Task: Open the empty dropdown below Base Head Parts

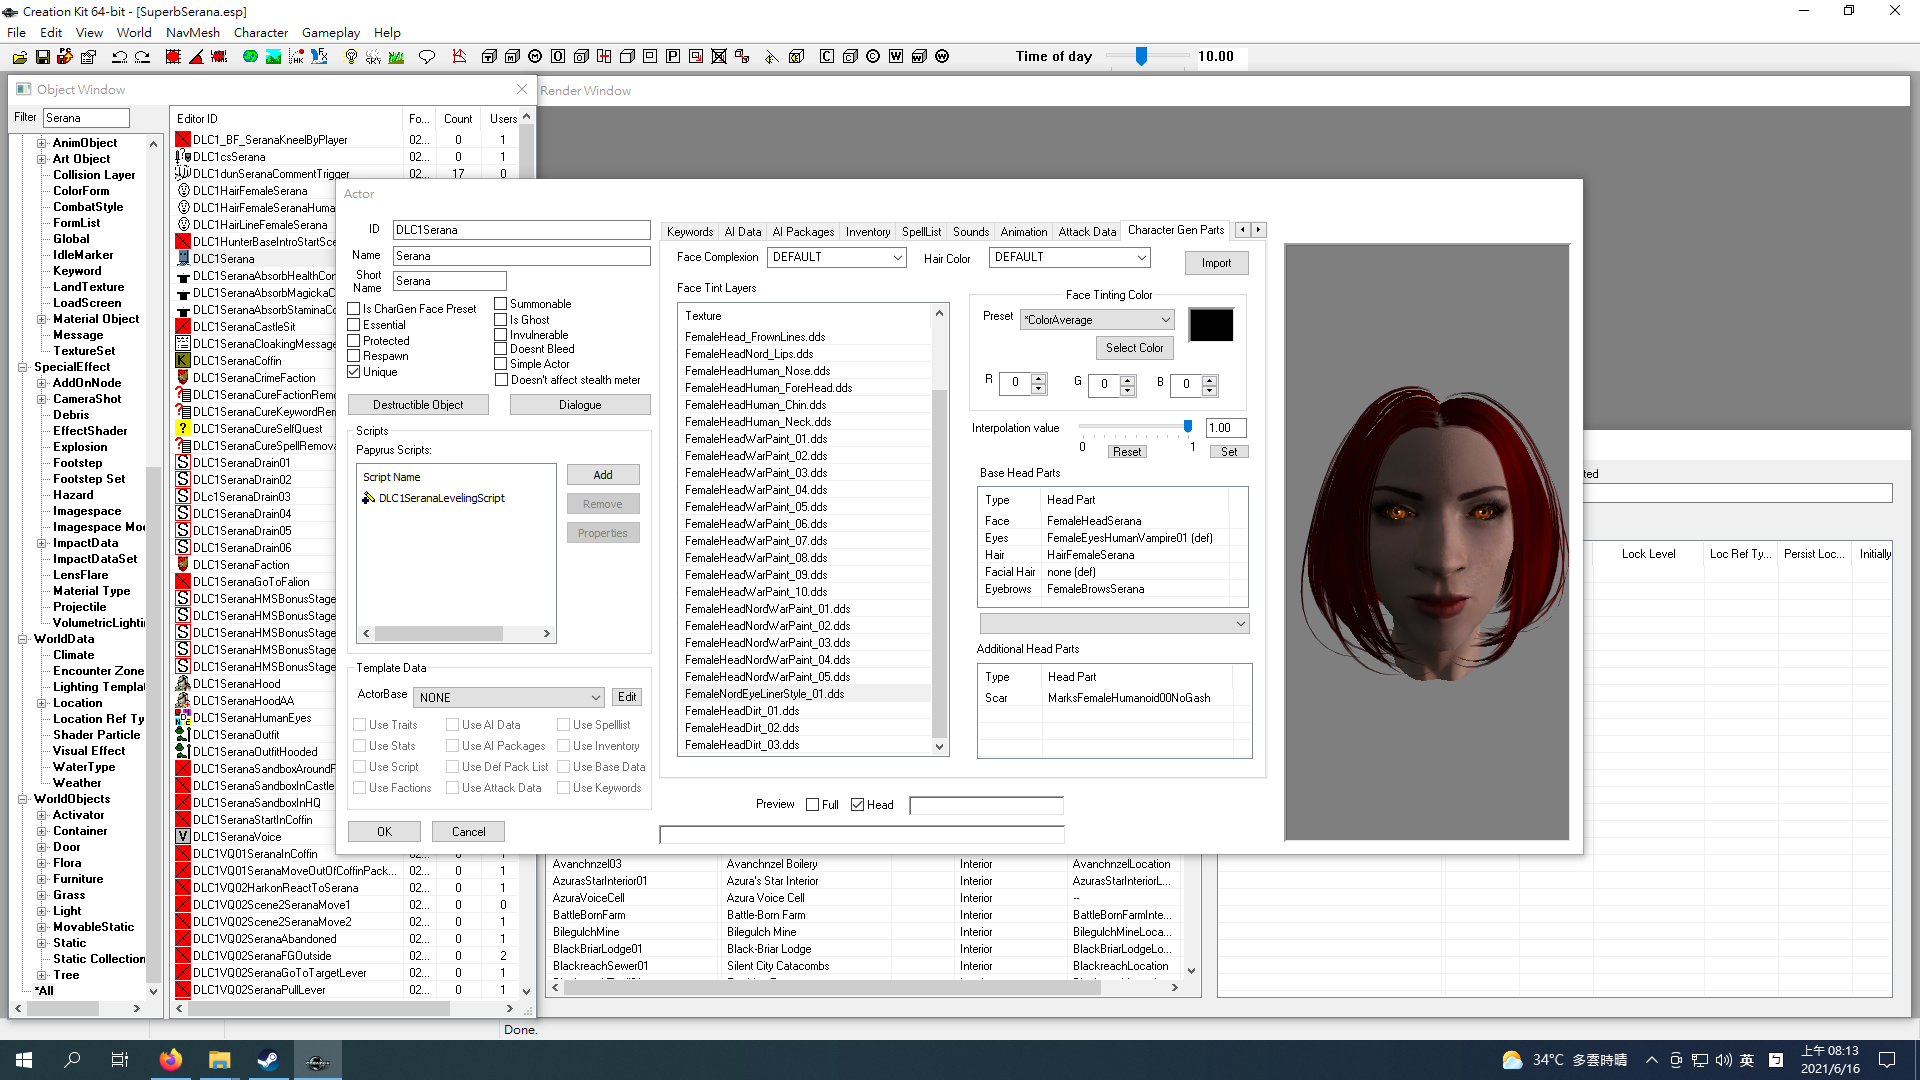Action: tap(1114, 624)
